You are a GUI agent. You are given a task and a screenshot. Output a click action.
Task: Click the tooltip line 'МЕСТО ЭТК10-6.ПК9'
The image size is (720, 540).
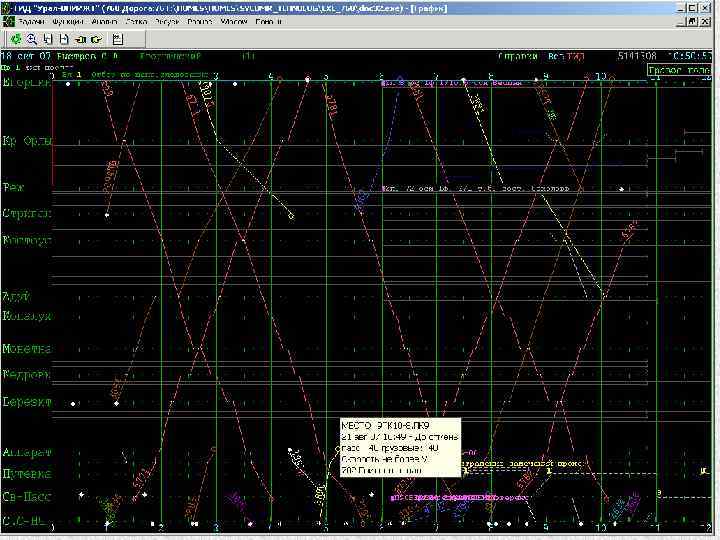385,425
